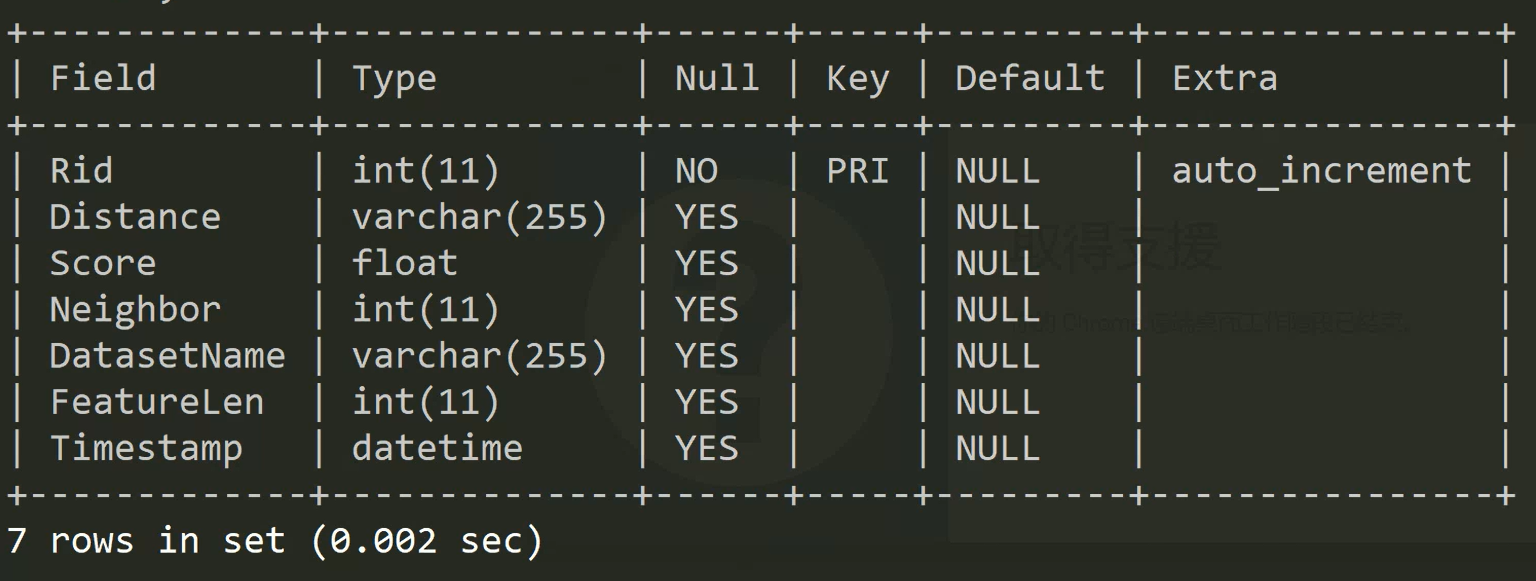The image size is (1536, 581).
Task: Click the Neighbor field name
Action: click(x=135, y=309)
